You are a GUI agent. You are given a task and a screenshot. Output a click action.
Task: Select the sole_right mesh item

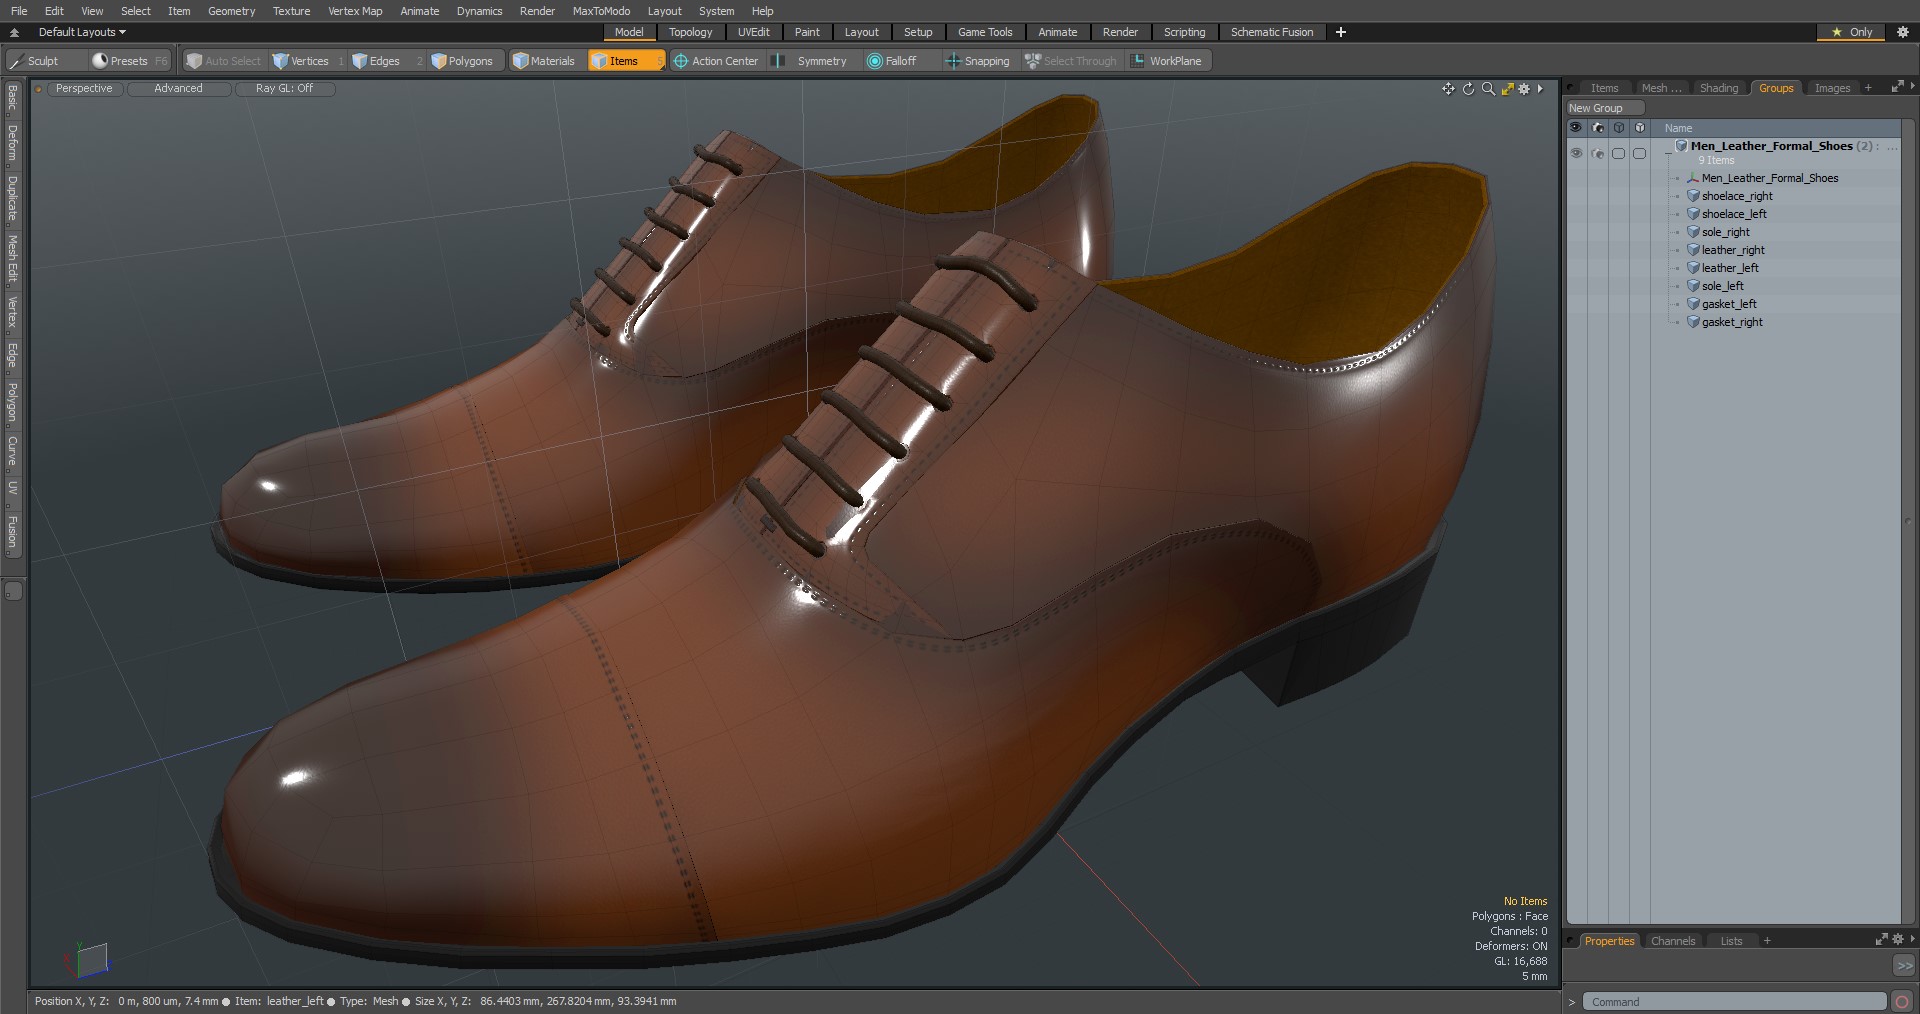(x=1725, y=232)
